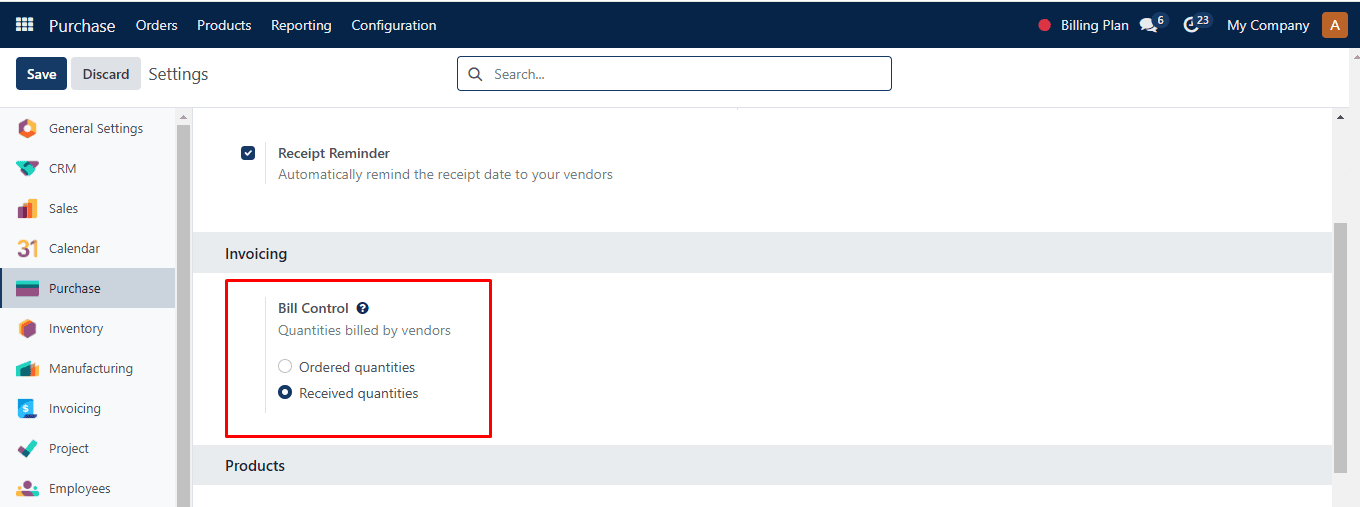Open the Products menu
Screen dimensions: 1360x507
coord(224,25)
